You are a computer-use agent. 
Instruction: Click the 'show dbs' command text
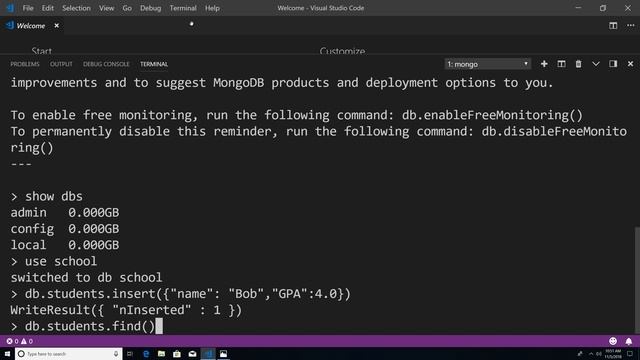pyautogui.click(x=53, y=196)
